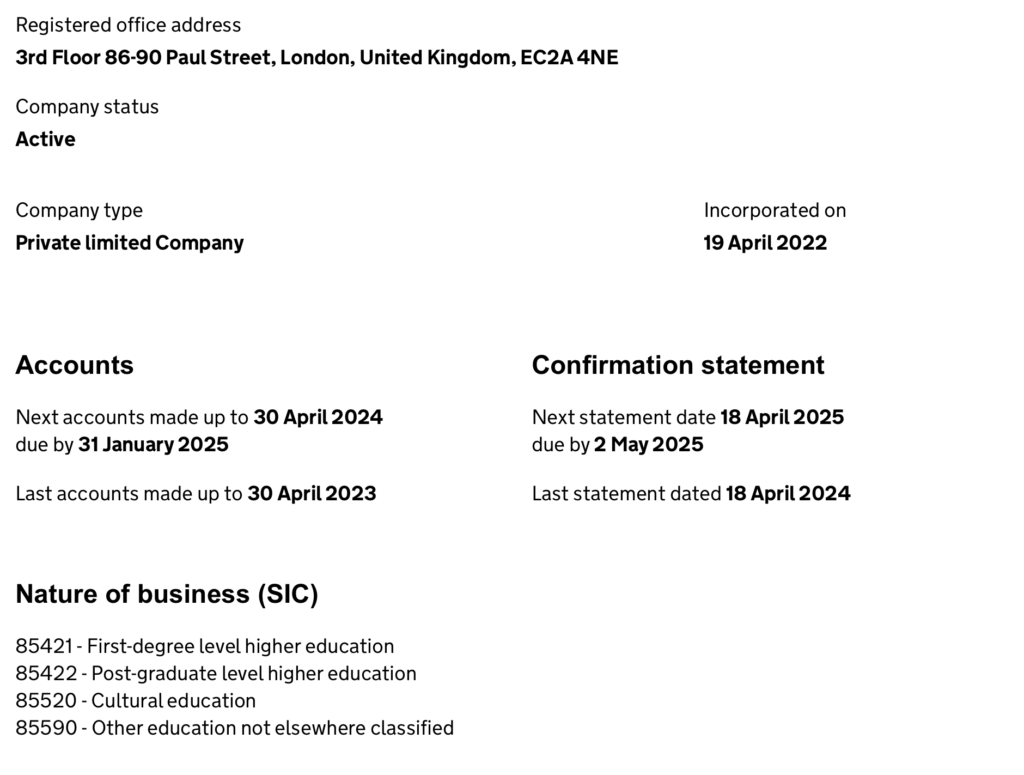1024x775 pixels.
Task: Click the Incorporated on label
Action: pyautogui.click(x=775, y=210)
